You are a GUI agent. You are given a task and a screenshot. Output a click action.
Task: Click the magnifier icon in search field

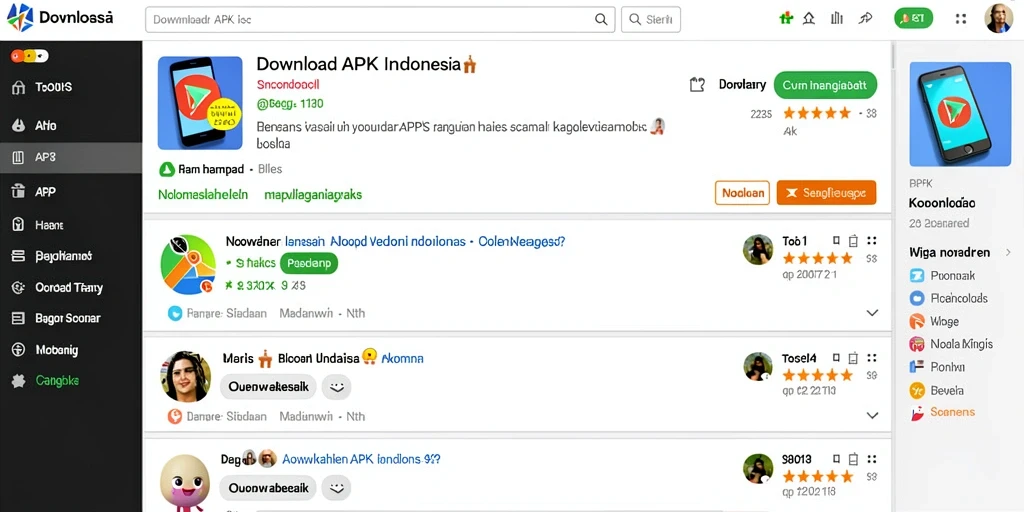601,20
